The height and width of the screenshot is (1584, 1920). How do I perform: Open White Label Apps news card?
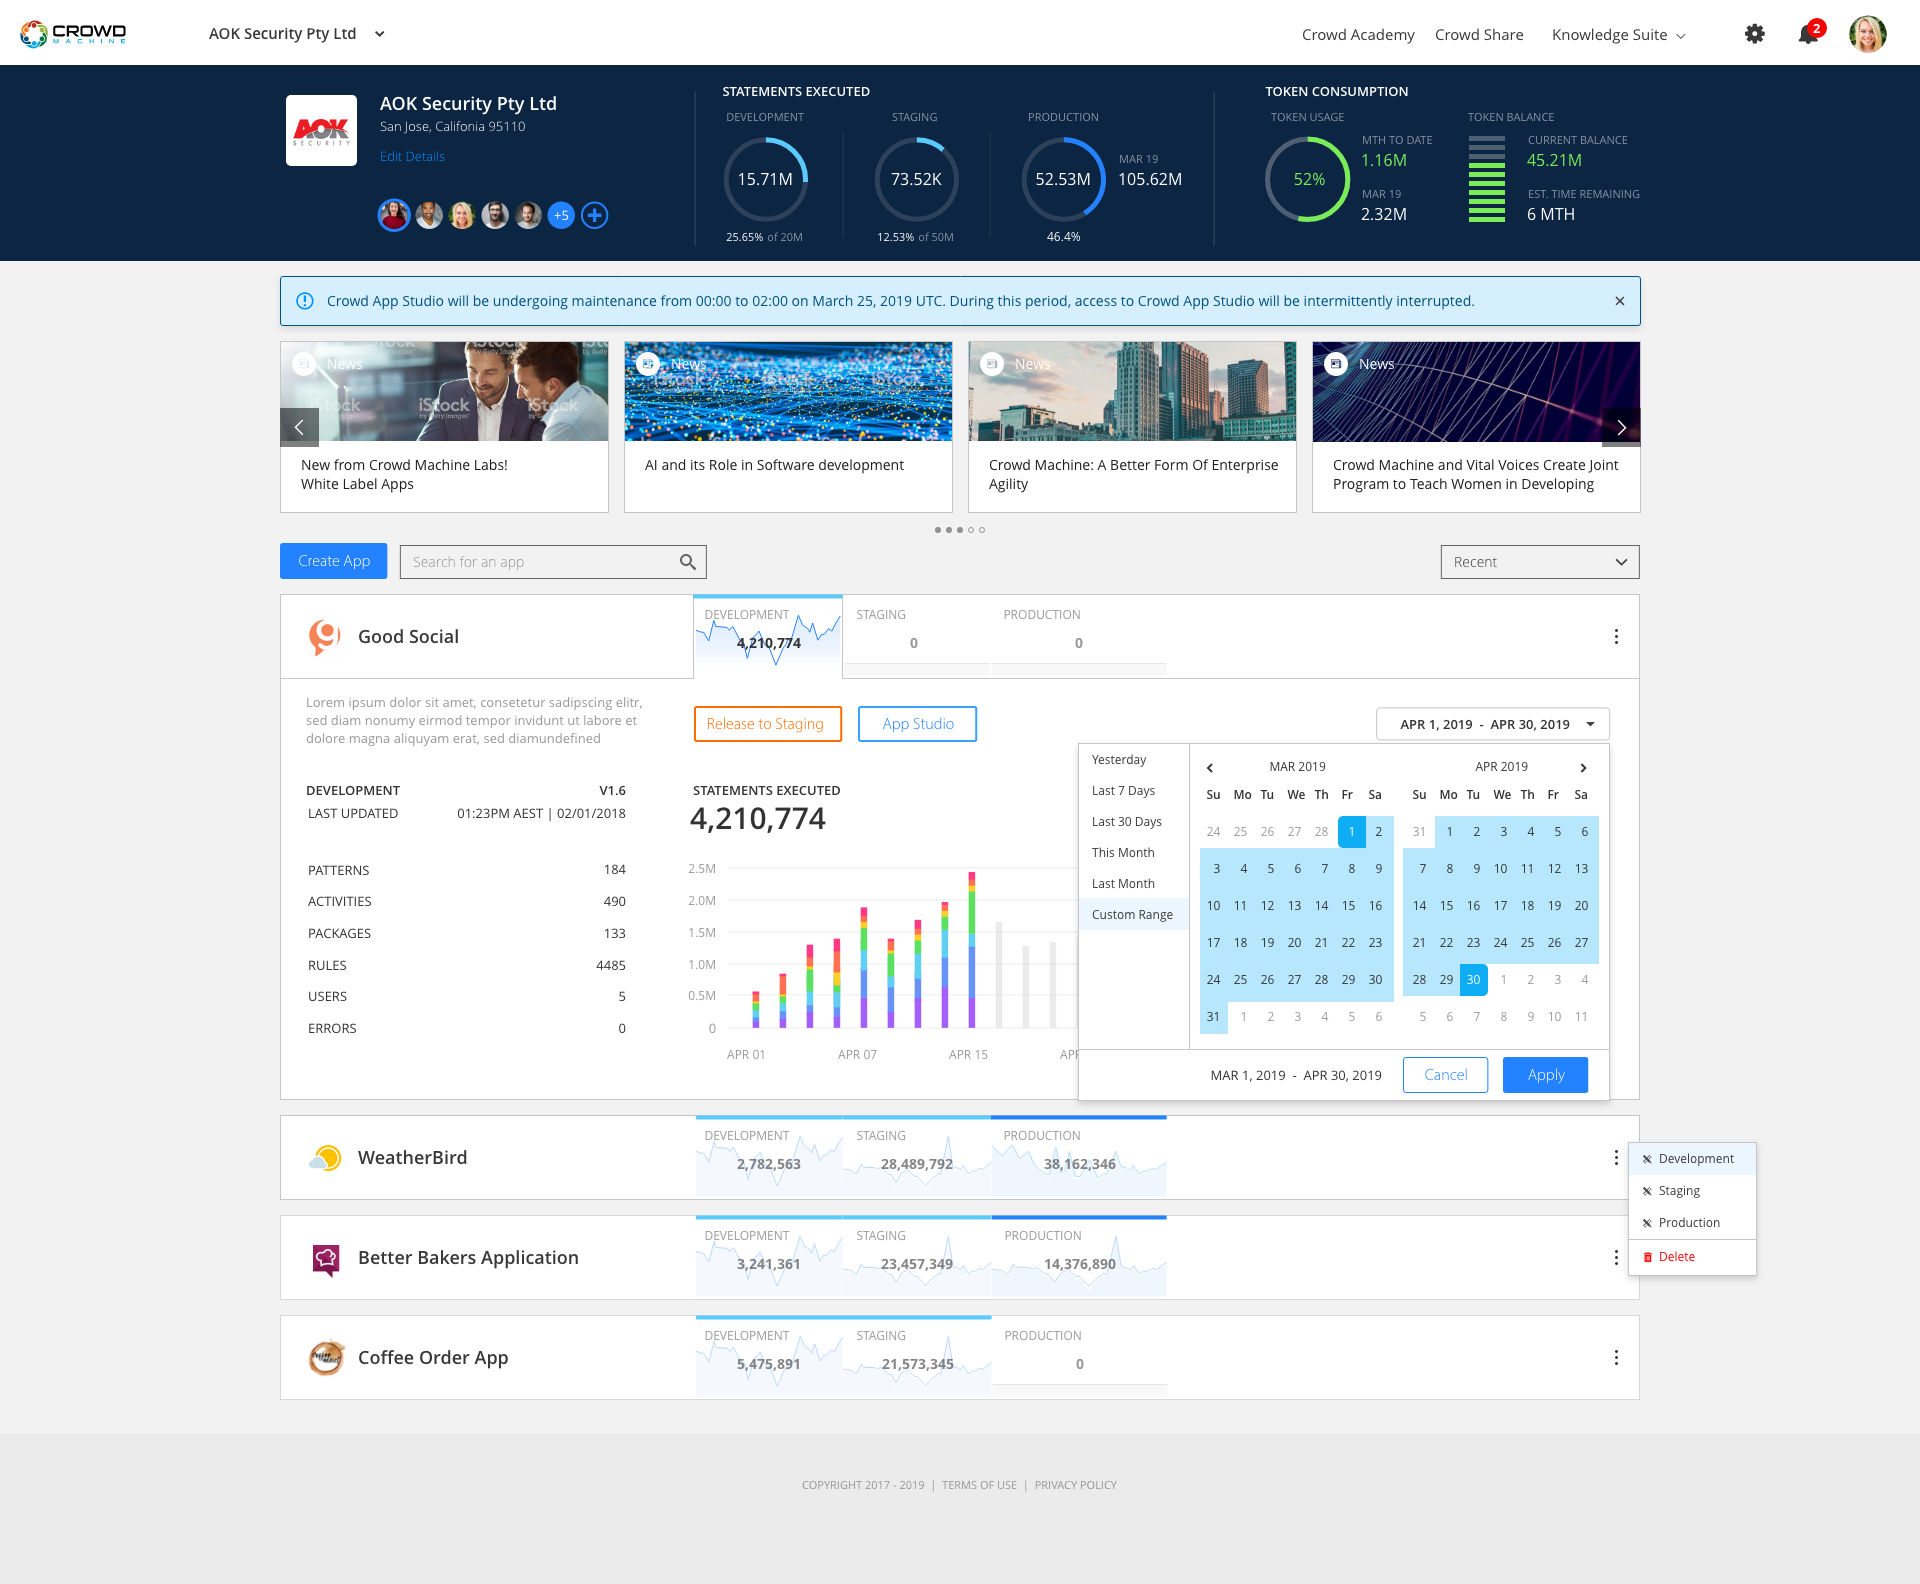pos(444,427)
